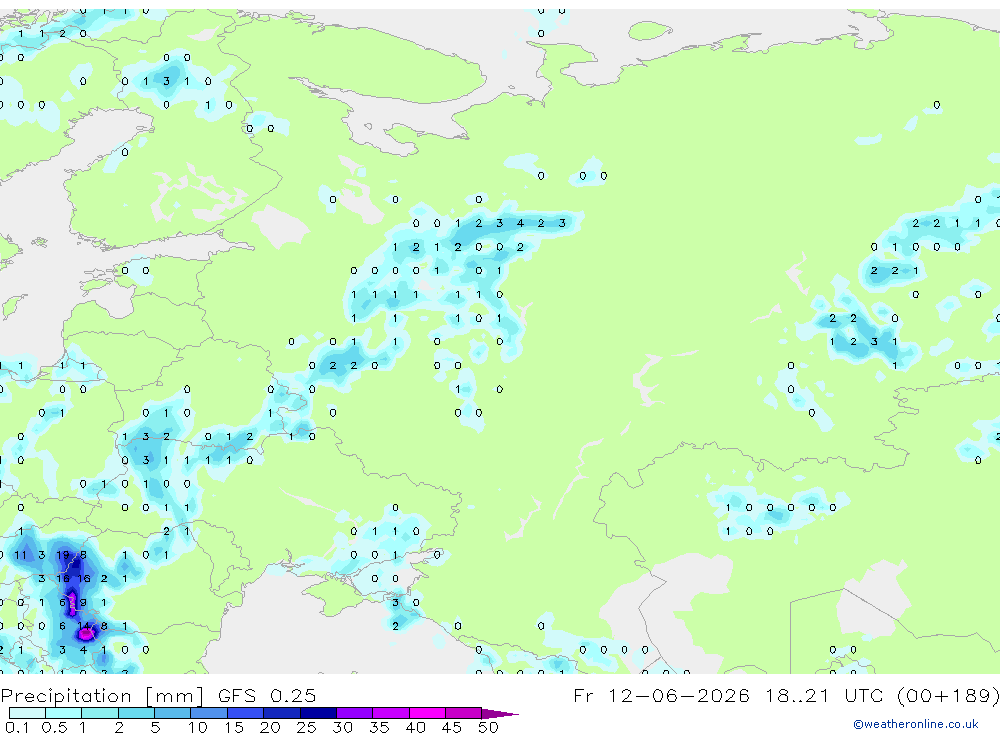Click the weatheronline.co.uk copyright link

coord(916,724)
